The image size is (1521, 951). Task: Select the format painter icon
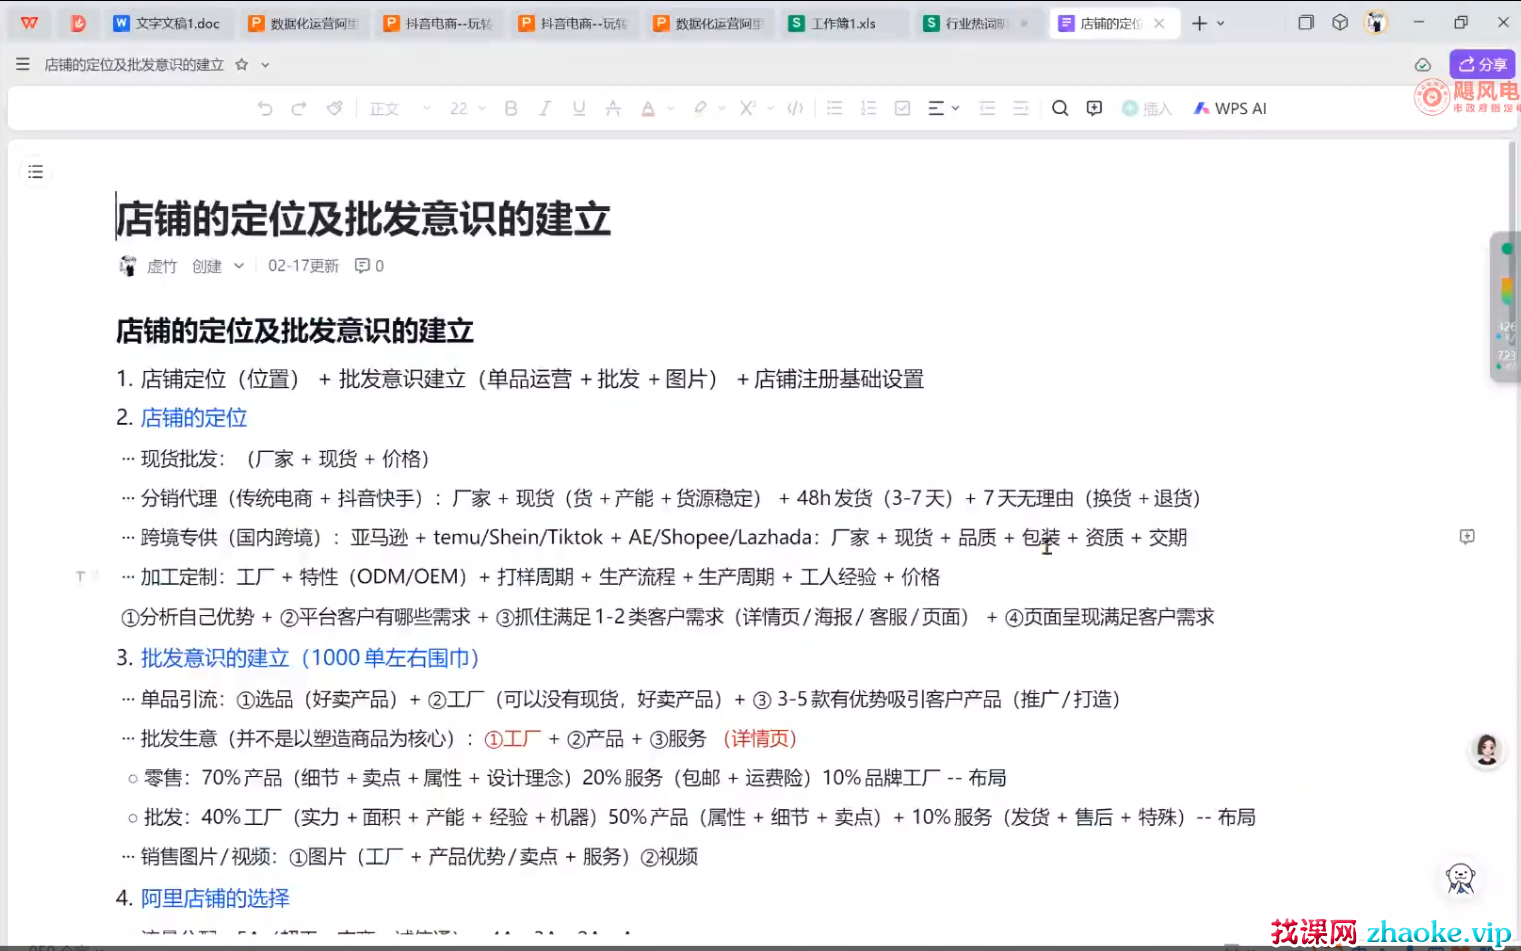(x=334, y=108)
